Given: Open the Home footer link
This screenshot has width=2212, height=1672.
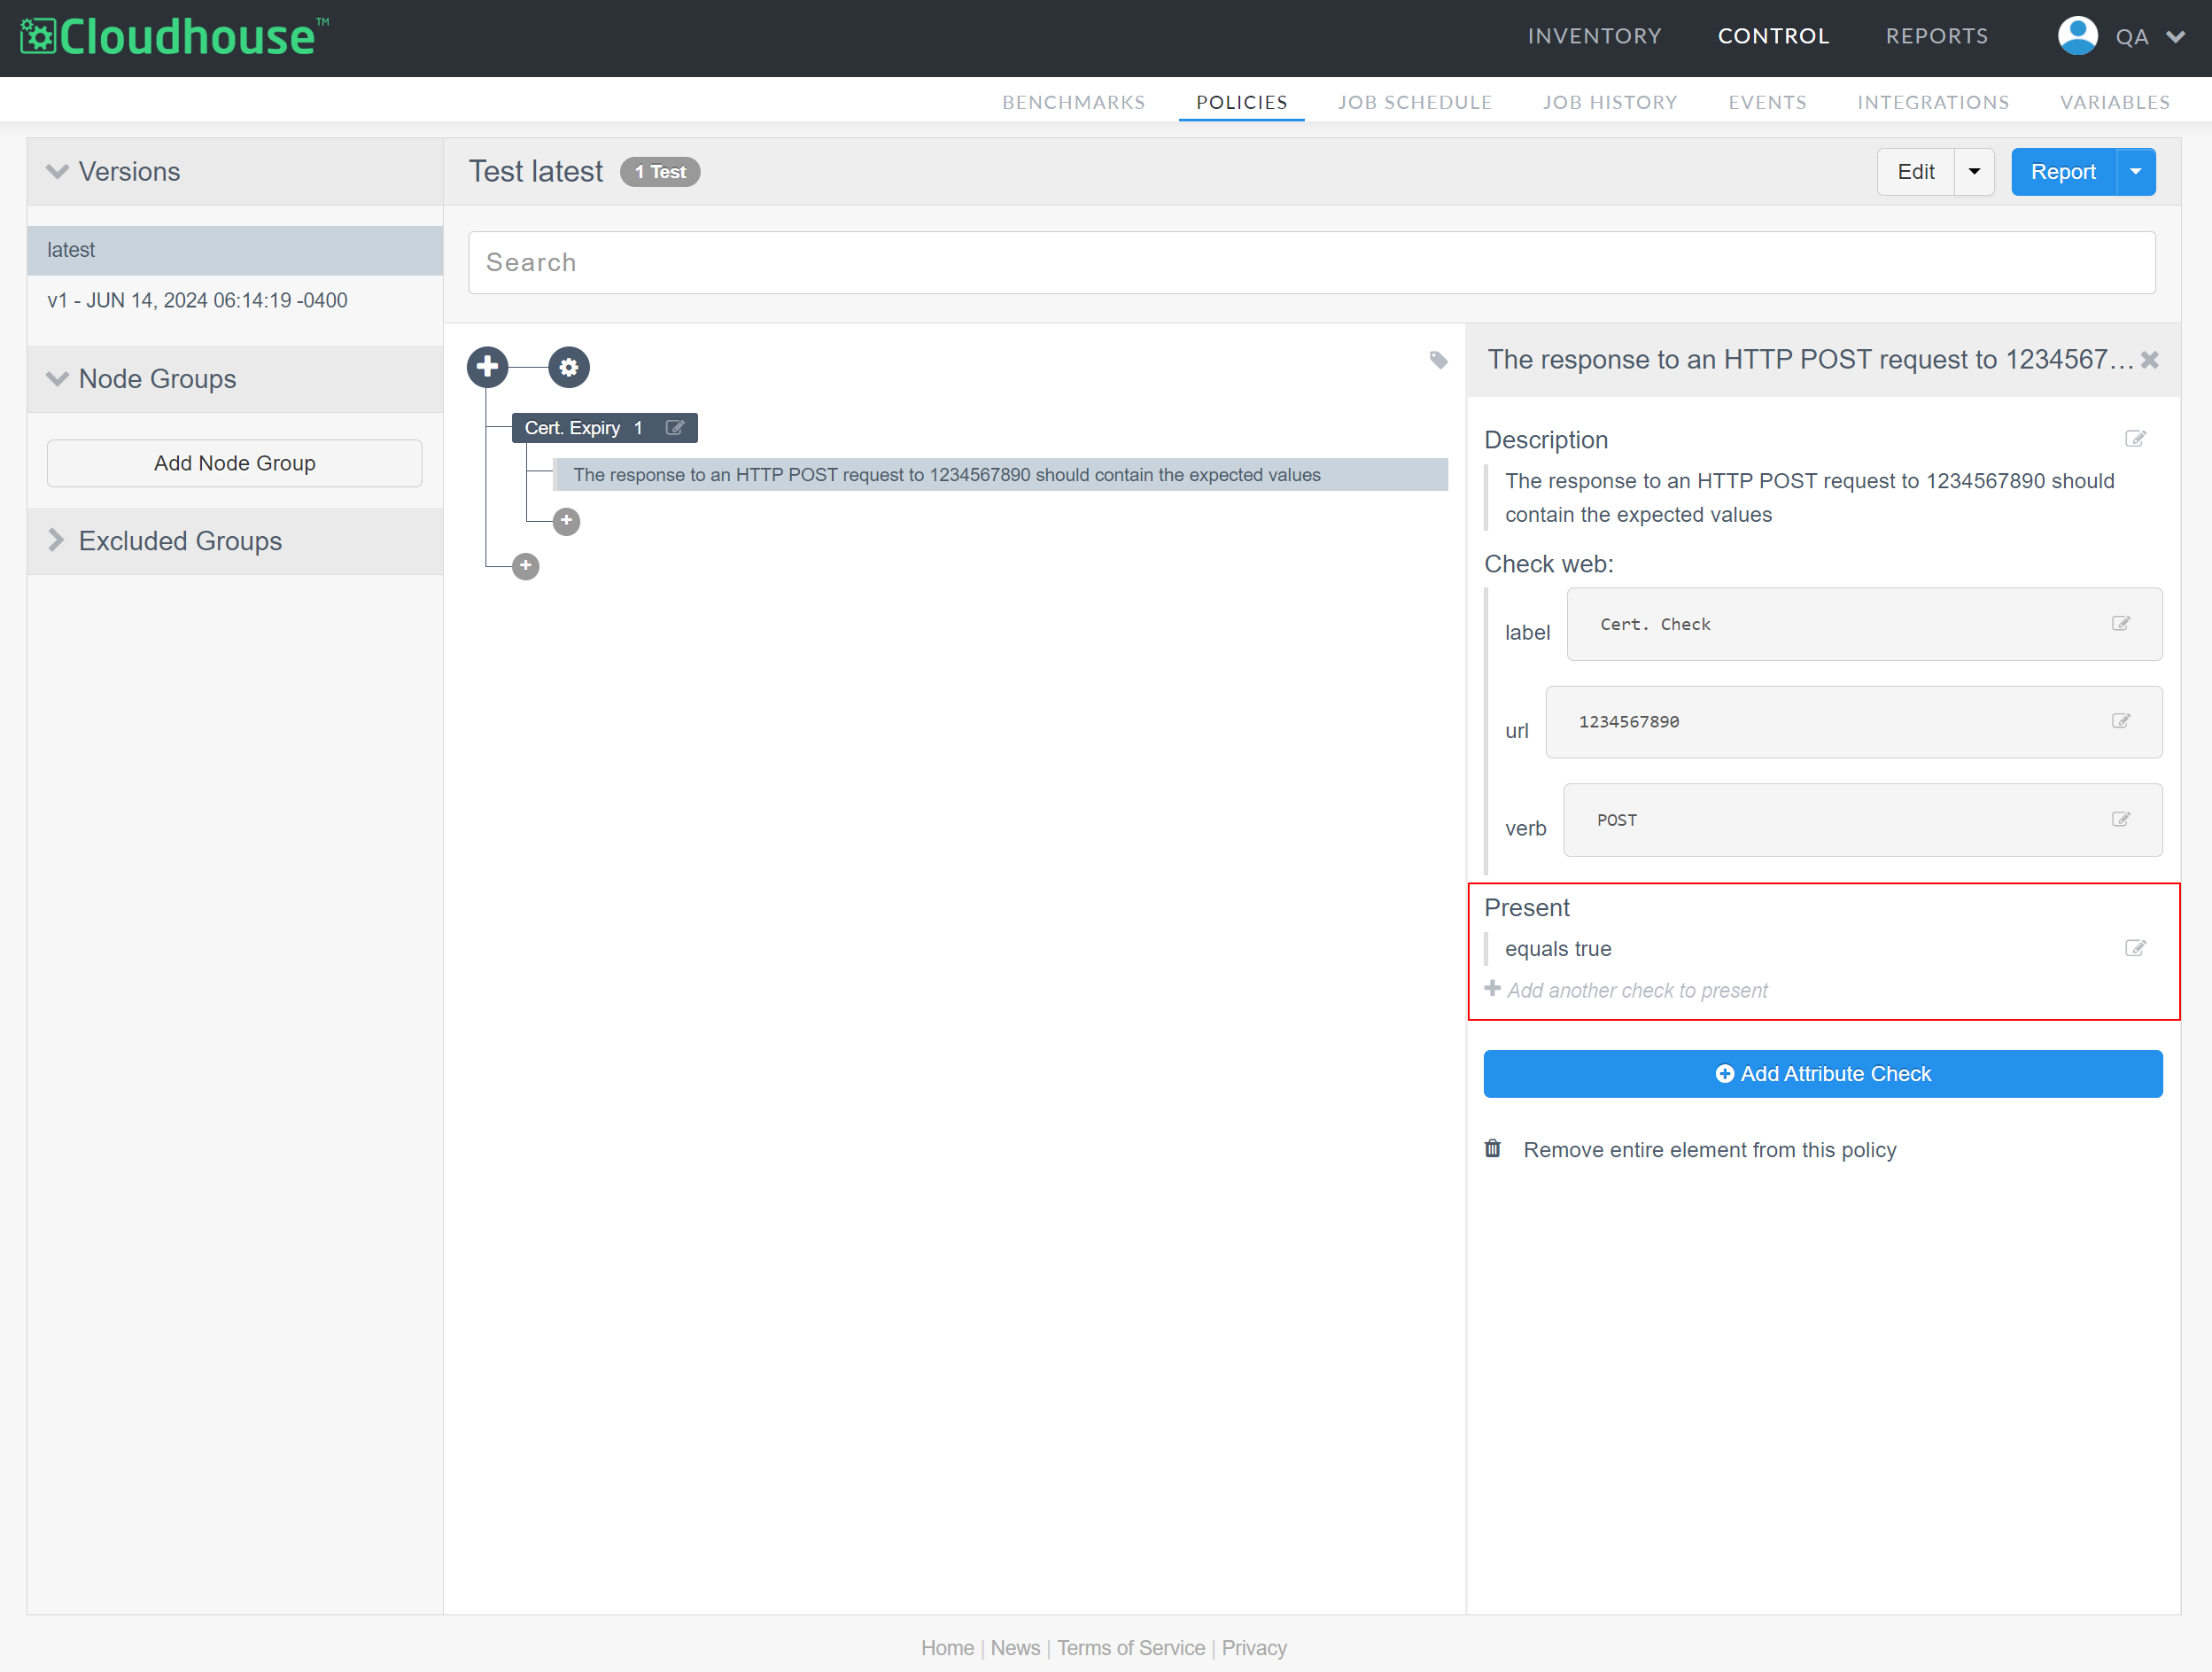Looking at the screenshot, I should pos(947,1647).
